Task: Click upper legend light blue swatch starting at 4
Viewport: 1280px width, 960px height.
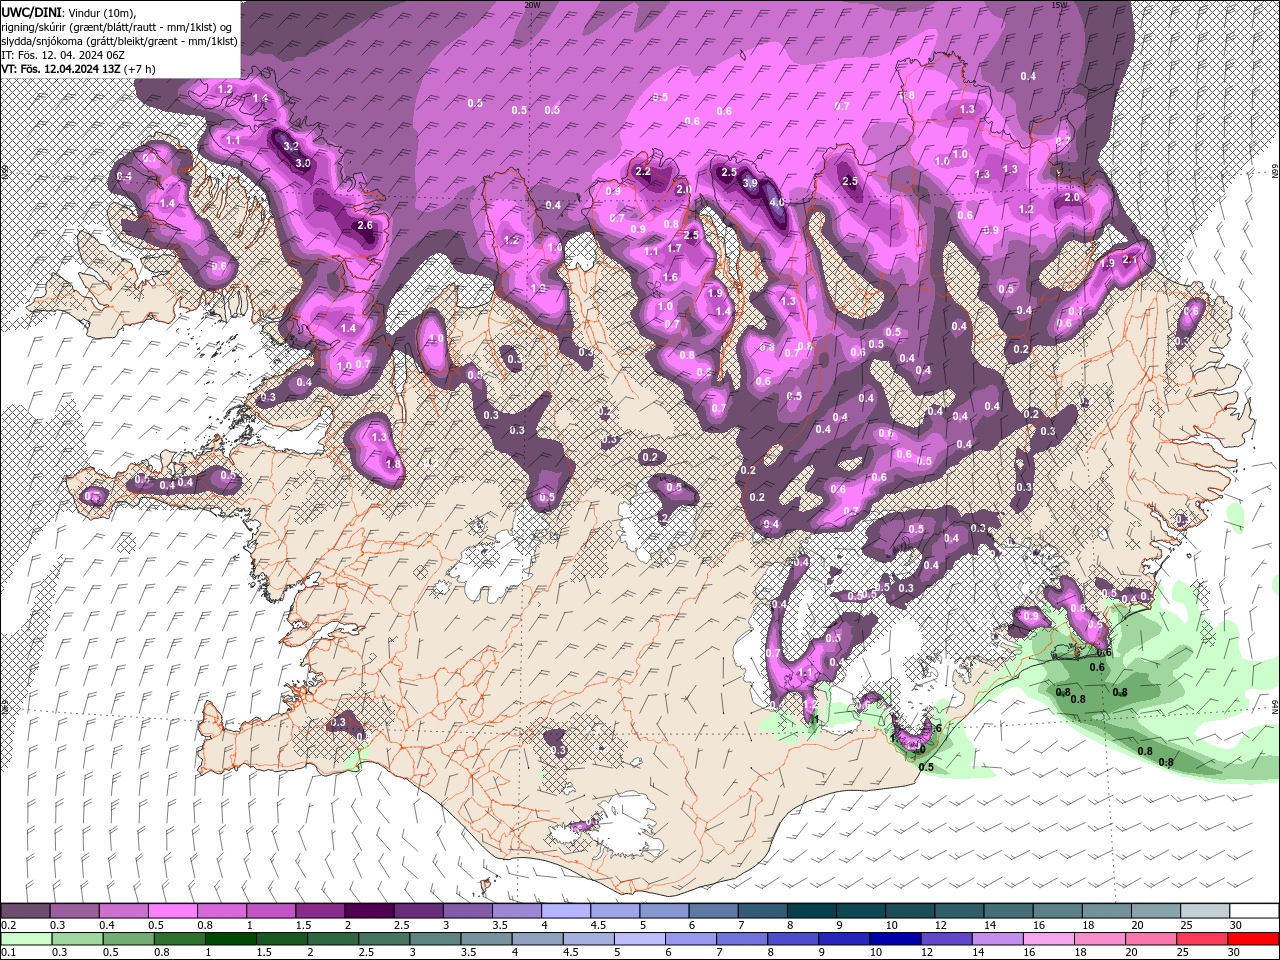Action: tap(565, 912)
